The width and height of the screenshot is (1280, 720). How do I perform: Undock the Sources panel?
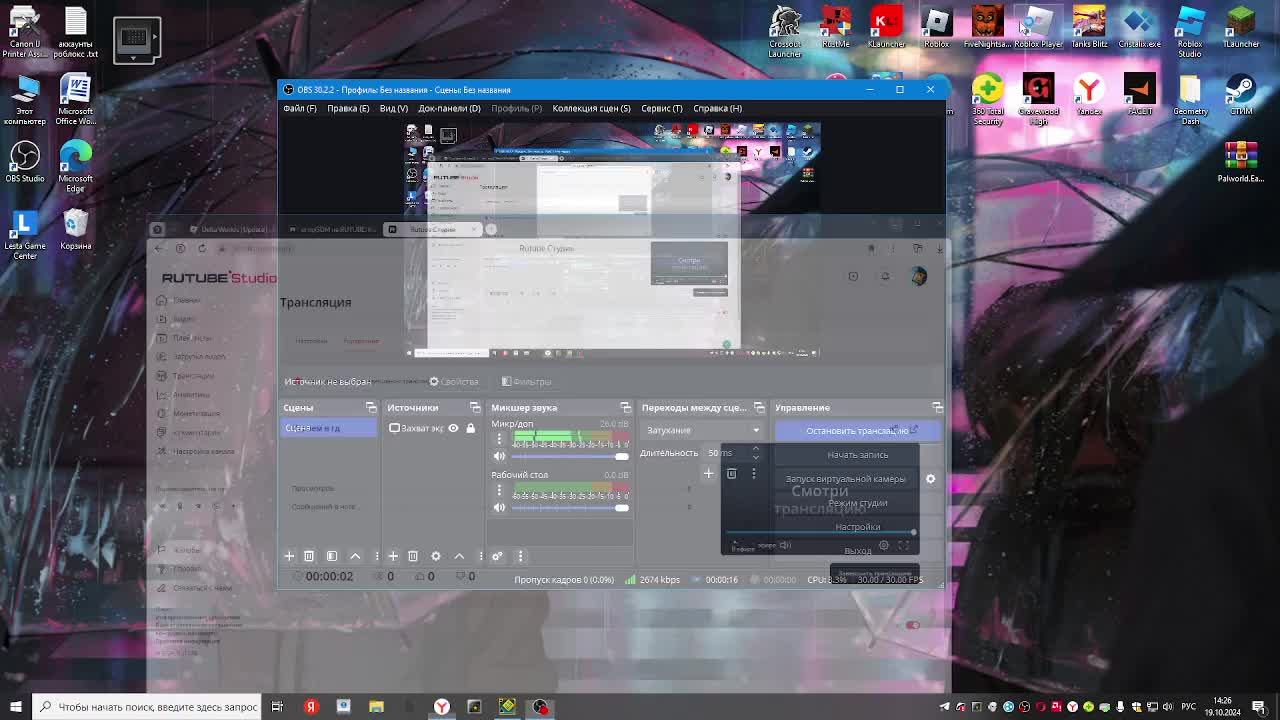[x=475, y=408]
